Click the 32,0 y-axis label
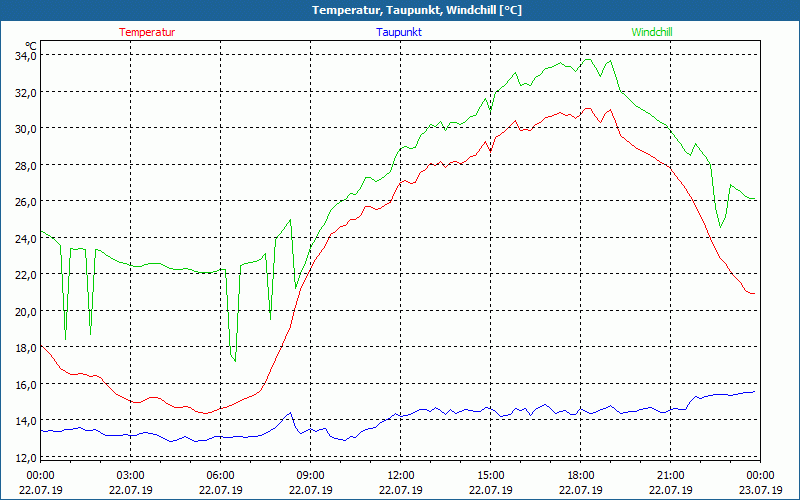Viewport: 800px width, 500px height. coord(26,92)
